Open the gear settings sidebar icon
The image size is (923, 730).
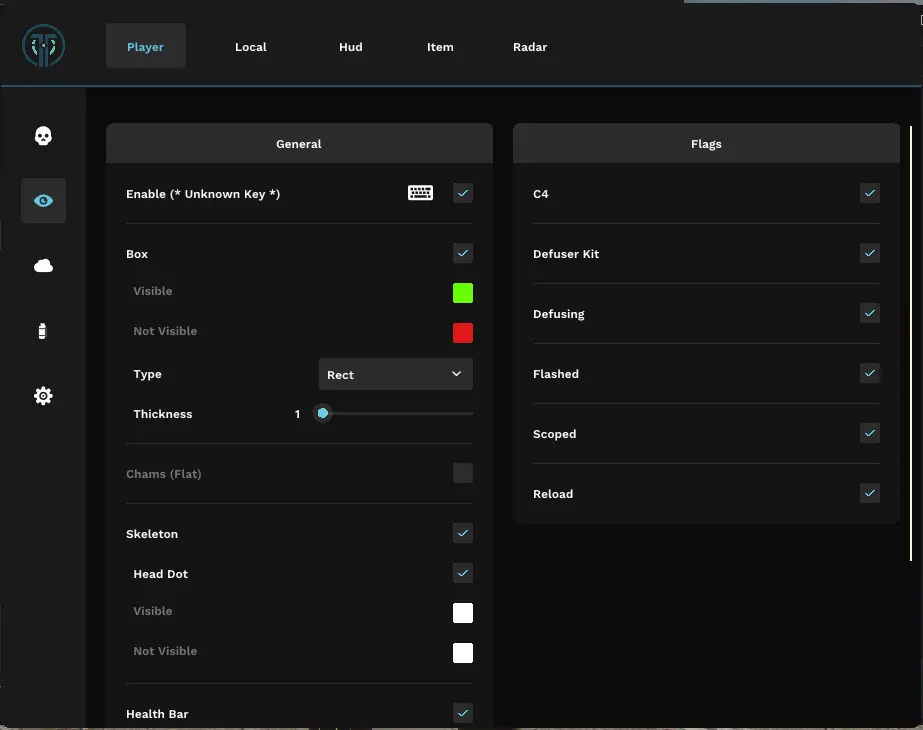[x=43, y=396]
